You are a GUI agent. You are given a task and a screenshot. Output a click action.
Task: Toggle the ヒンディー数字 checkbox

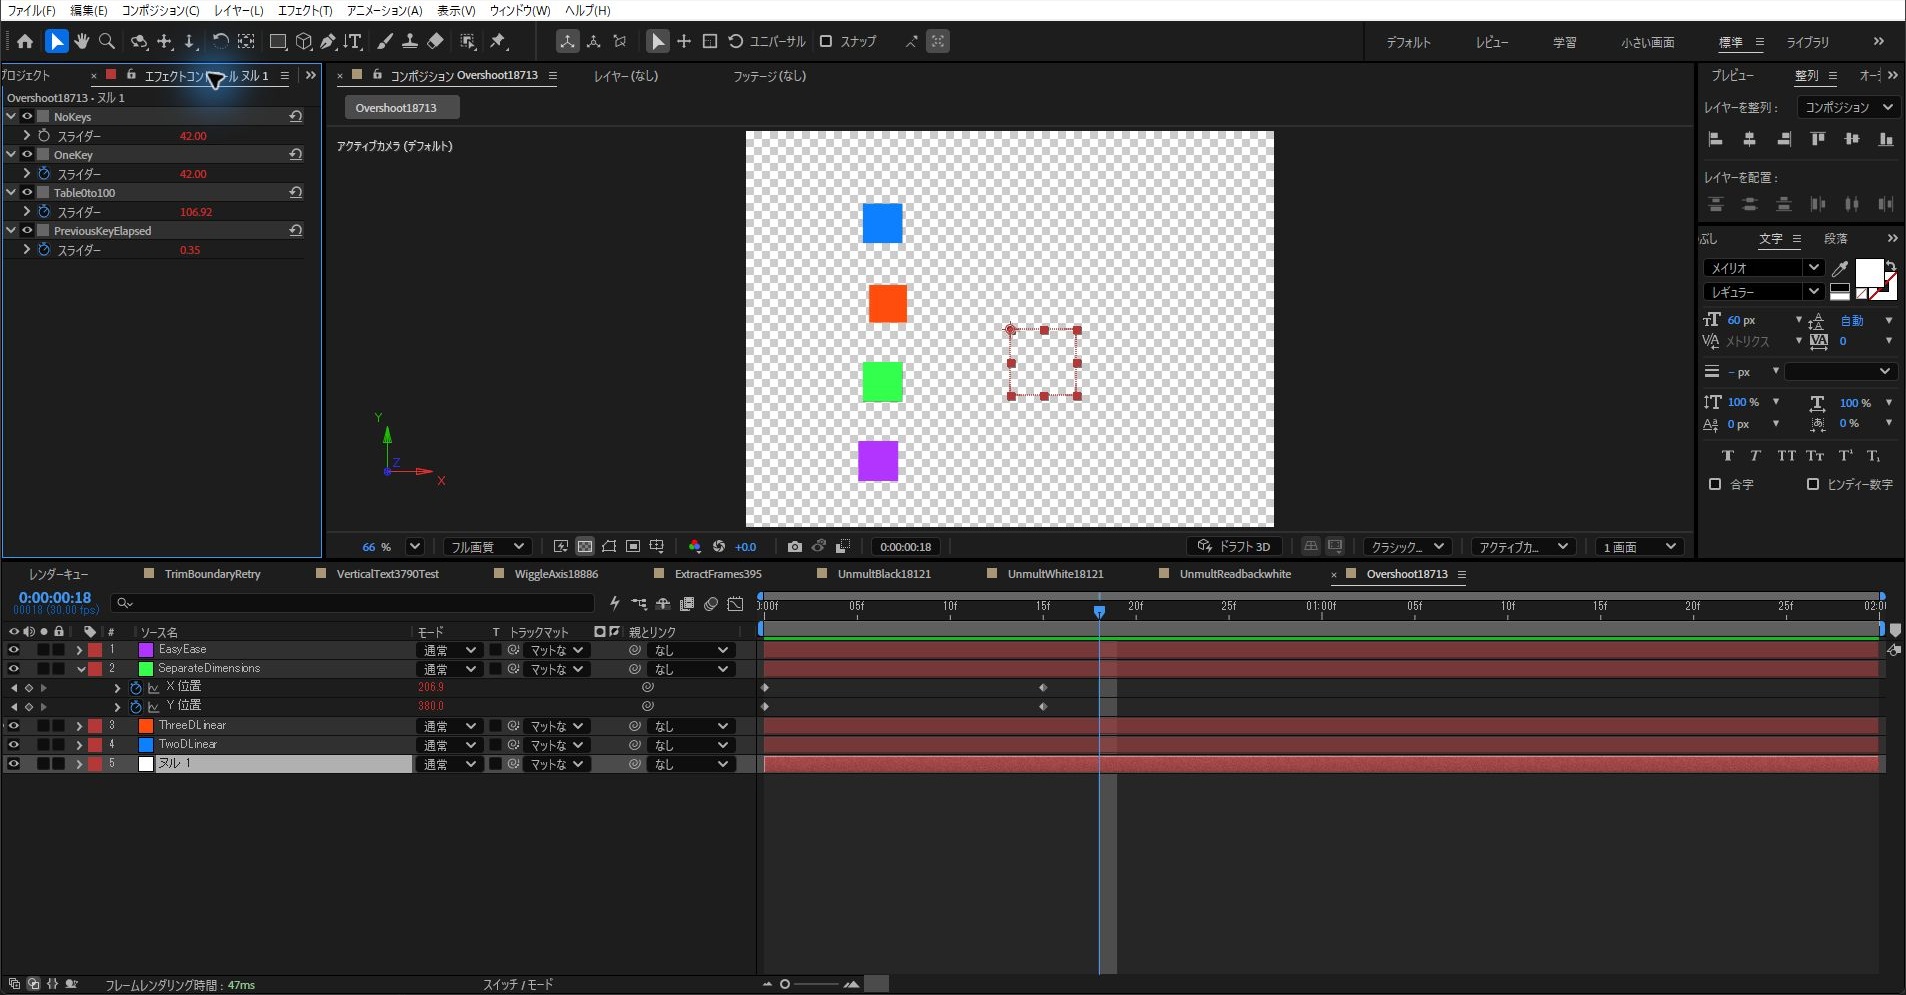click(1813, 484)
